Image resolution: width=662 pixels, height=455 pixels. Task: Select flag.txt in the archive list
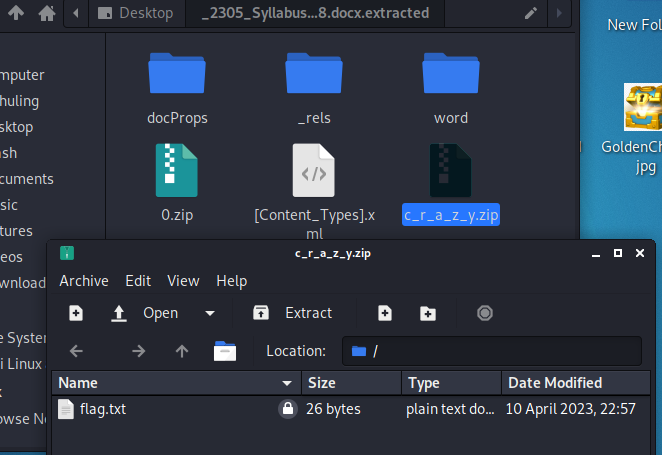pyautogui.click(x=104, y=409)
